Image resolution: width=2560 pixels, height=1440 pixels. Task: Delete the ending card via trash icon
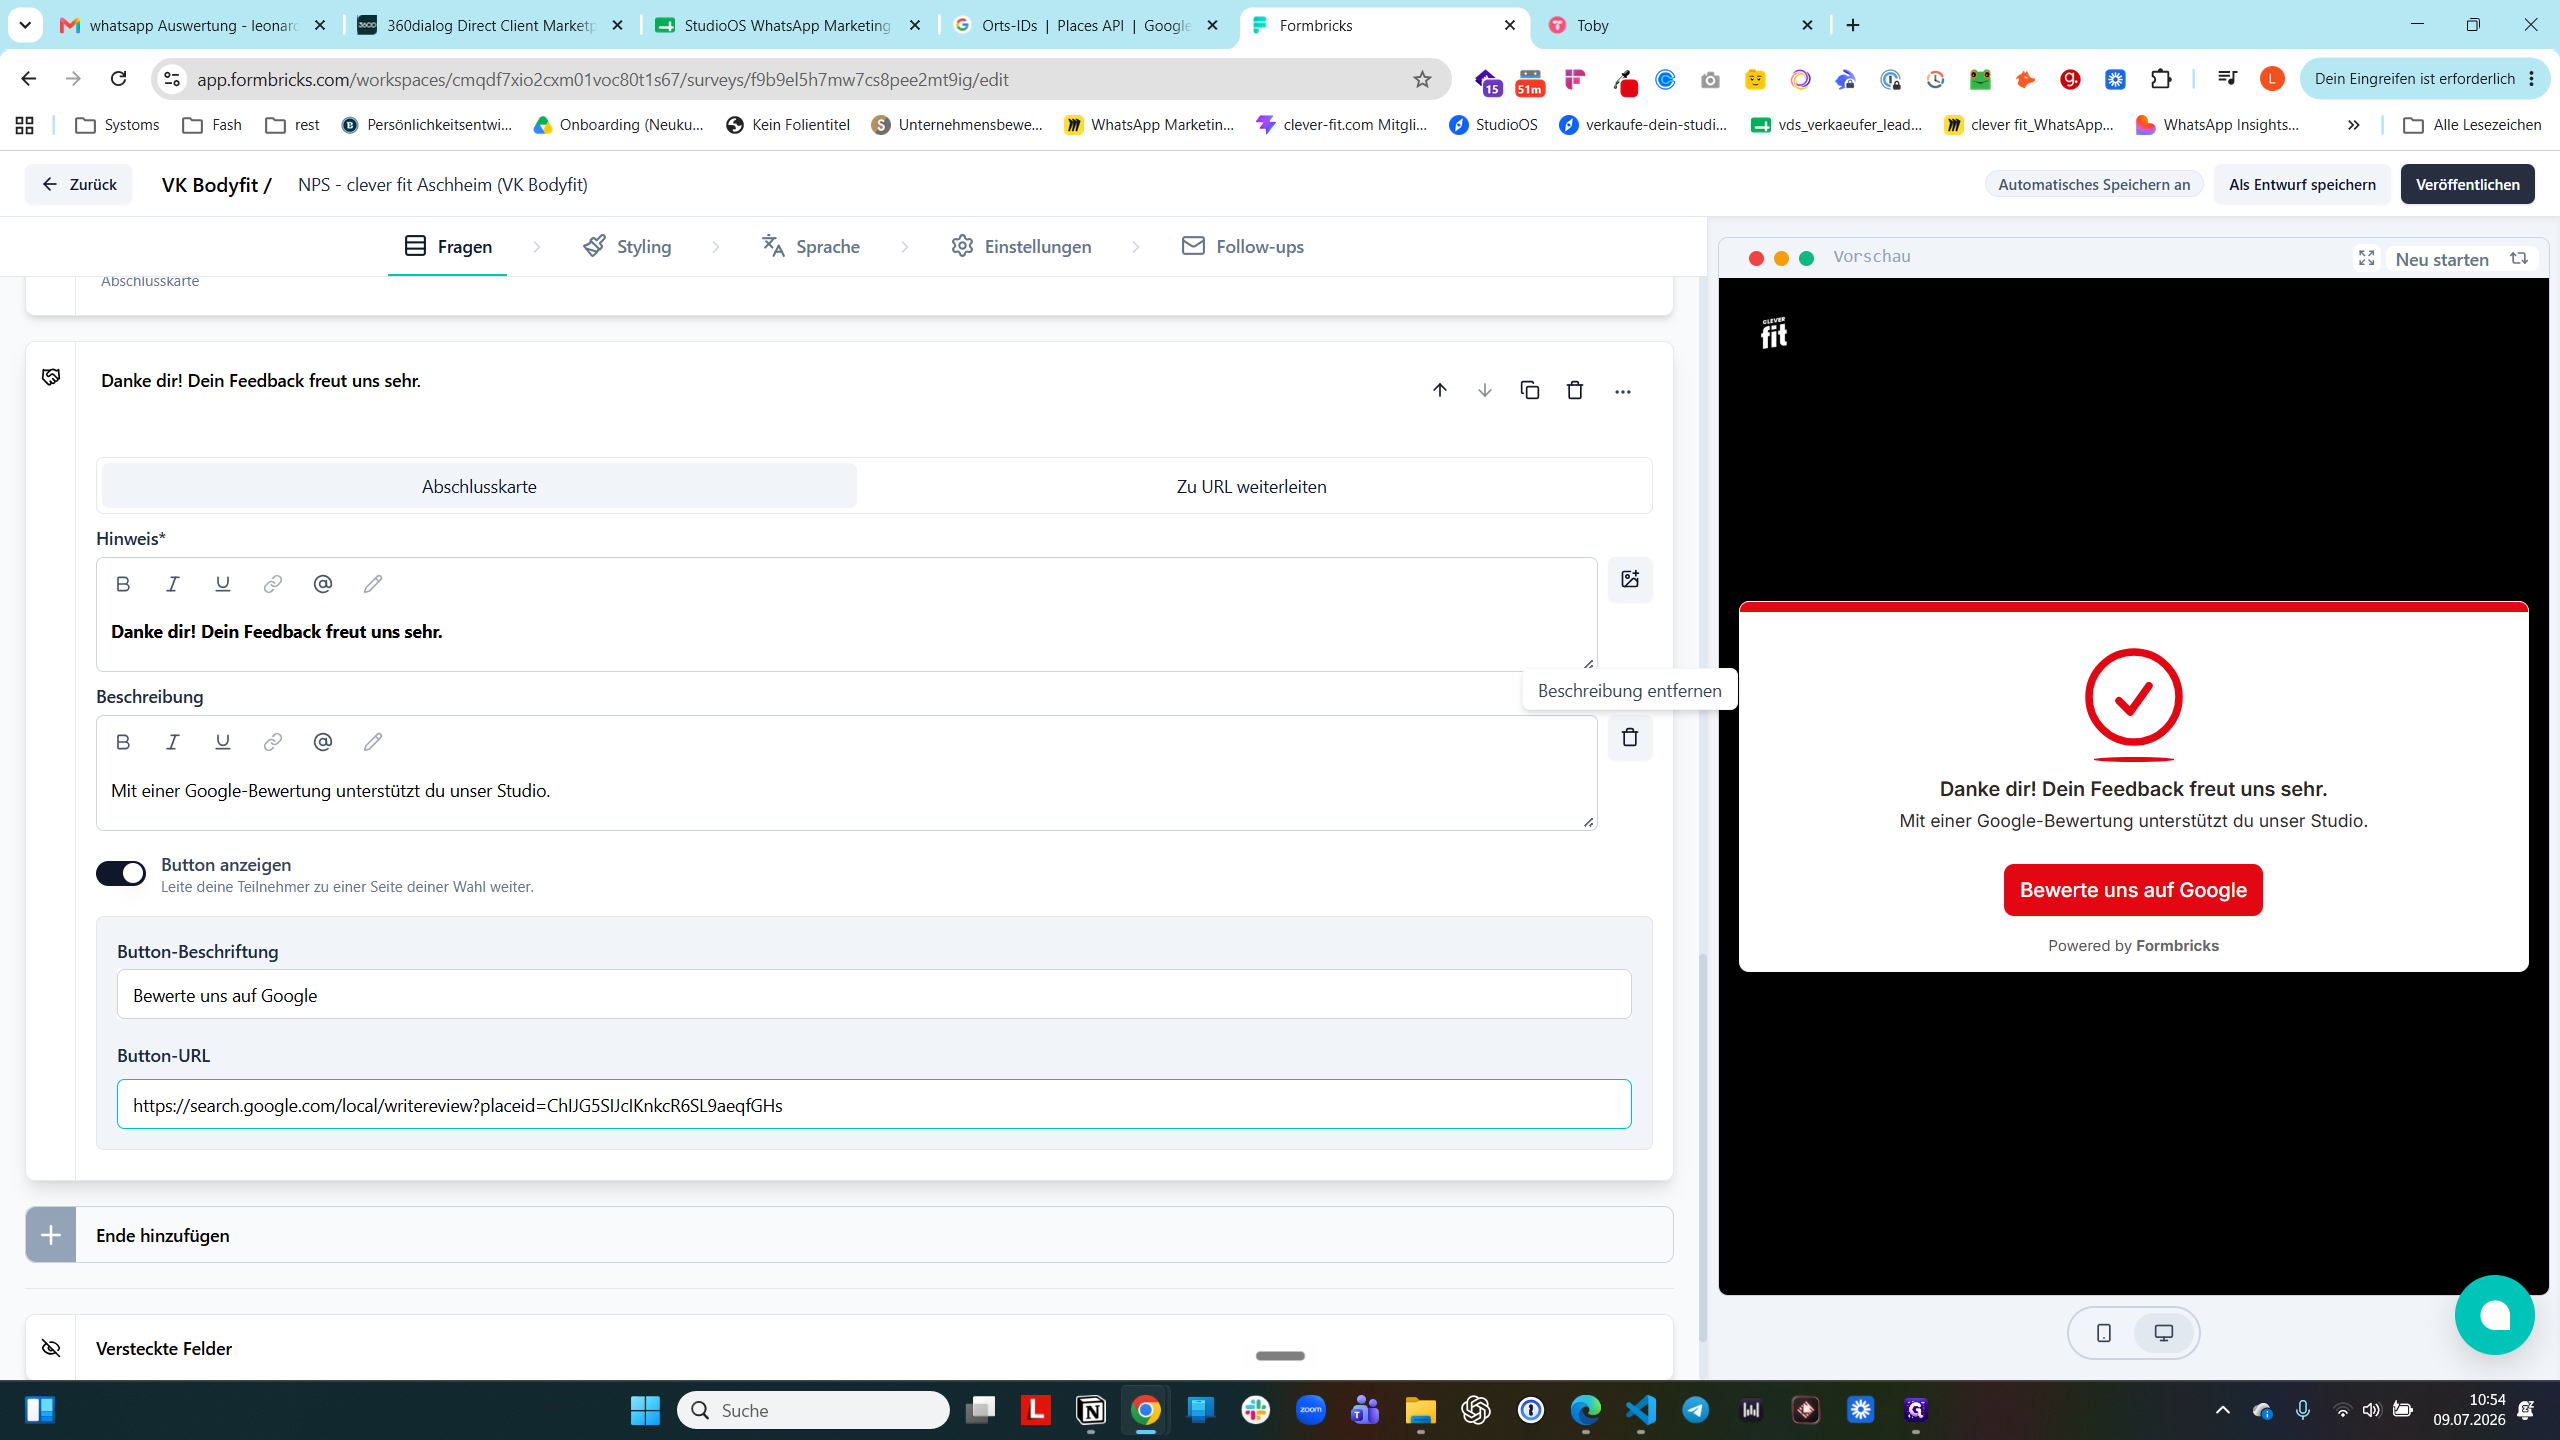pos(1575,390)
